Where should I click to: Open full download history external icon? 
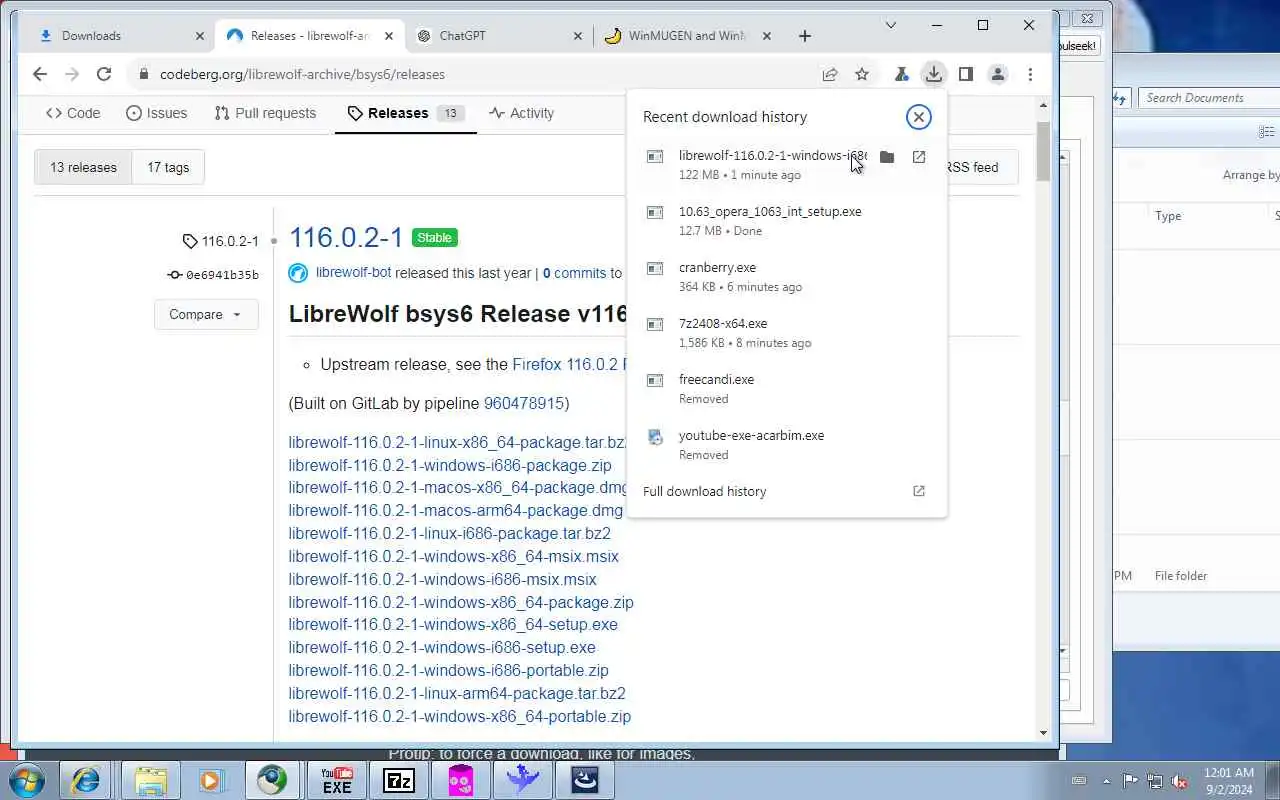pos(919,491)
